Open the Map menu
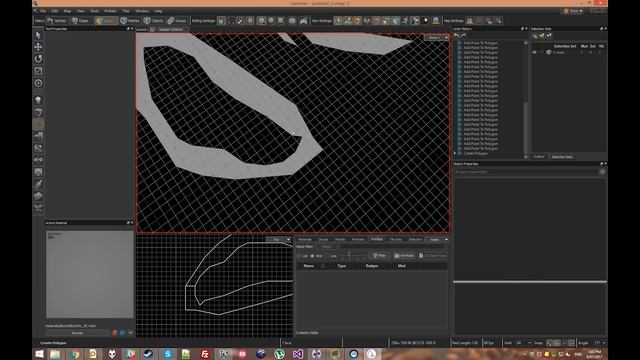This screenshot has height=360, width=640. click(x=67, y=11)
